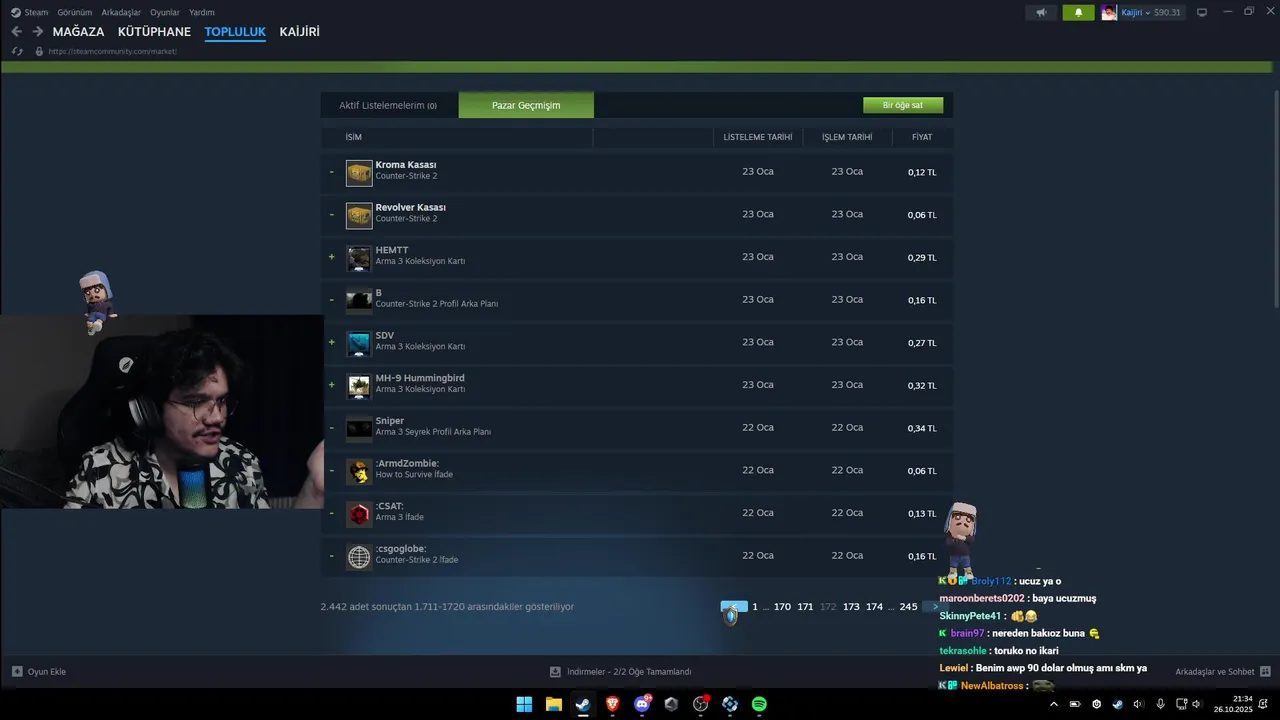Open Discord from taskbar

pyautogui.click(x=642, y=704)
